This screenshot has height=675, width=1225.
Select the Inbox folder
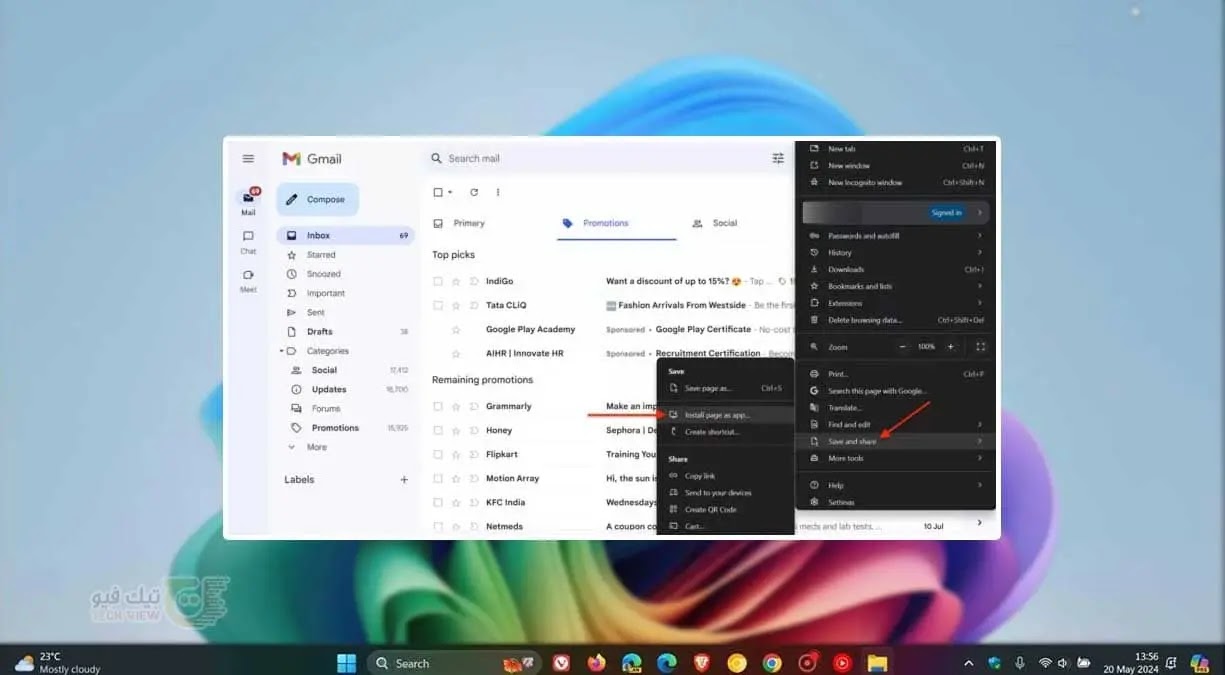click(x=345, y=236)
